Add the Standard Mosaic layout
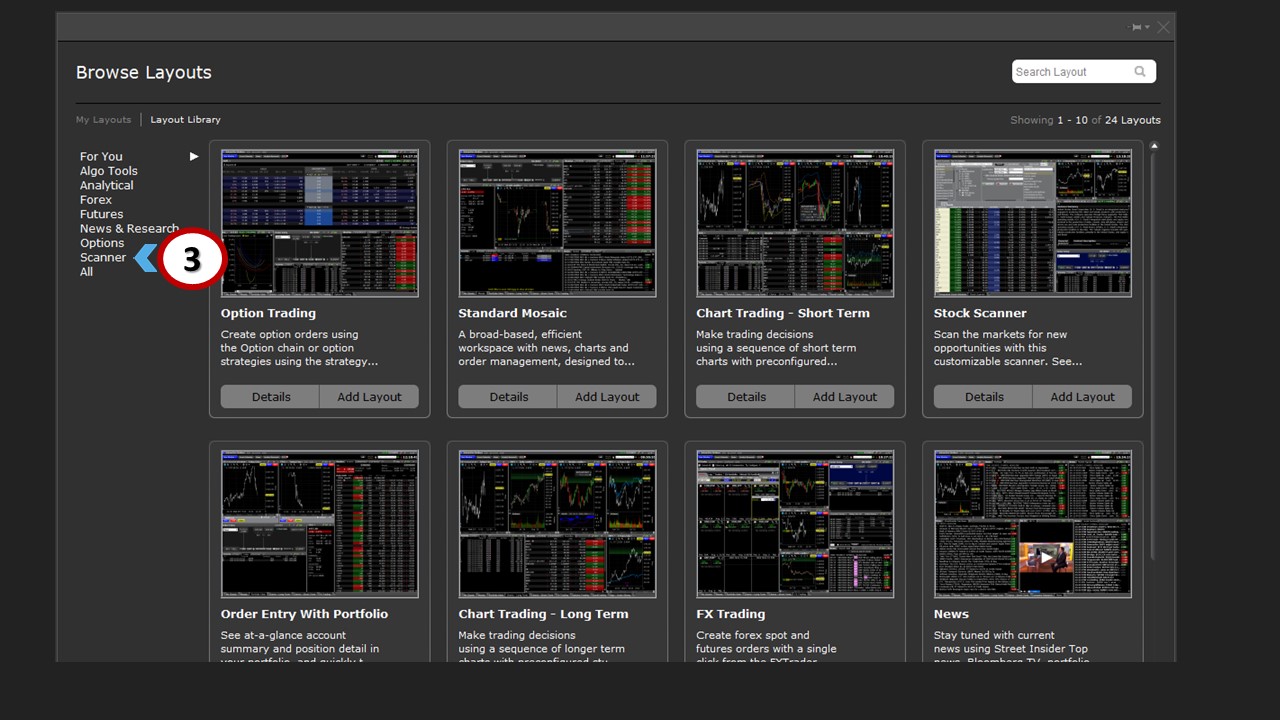The image size is (1280, 720). 607,397
